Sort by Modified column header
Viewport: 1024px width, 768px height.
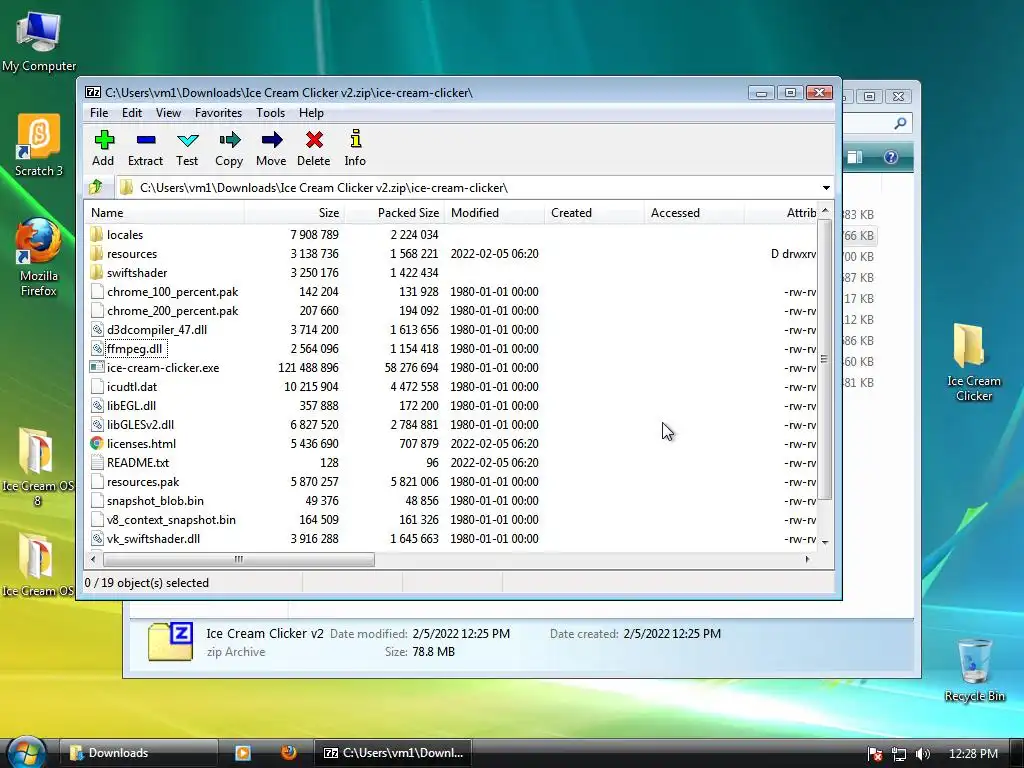[x=494, y=213]
